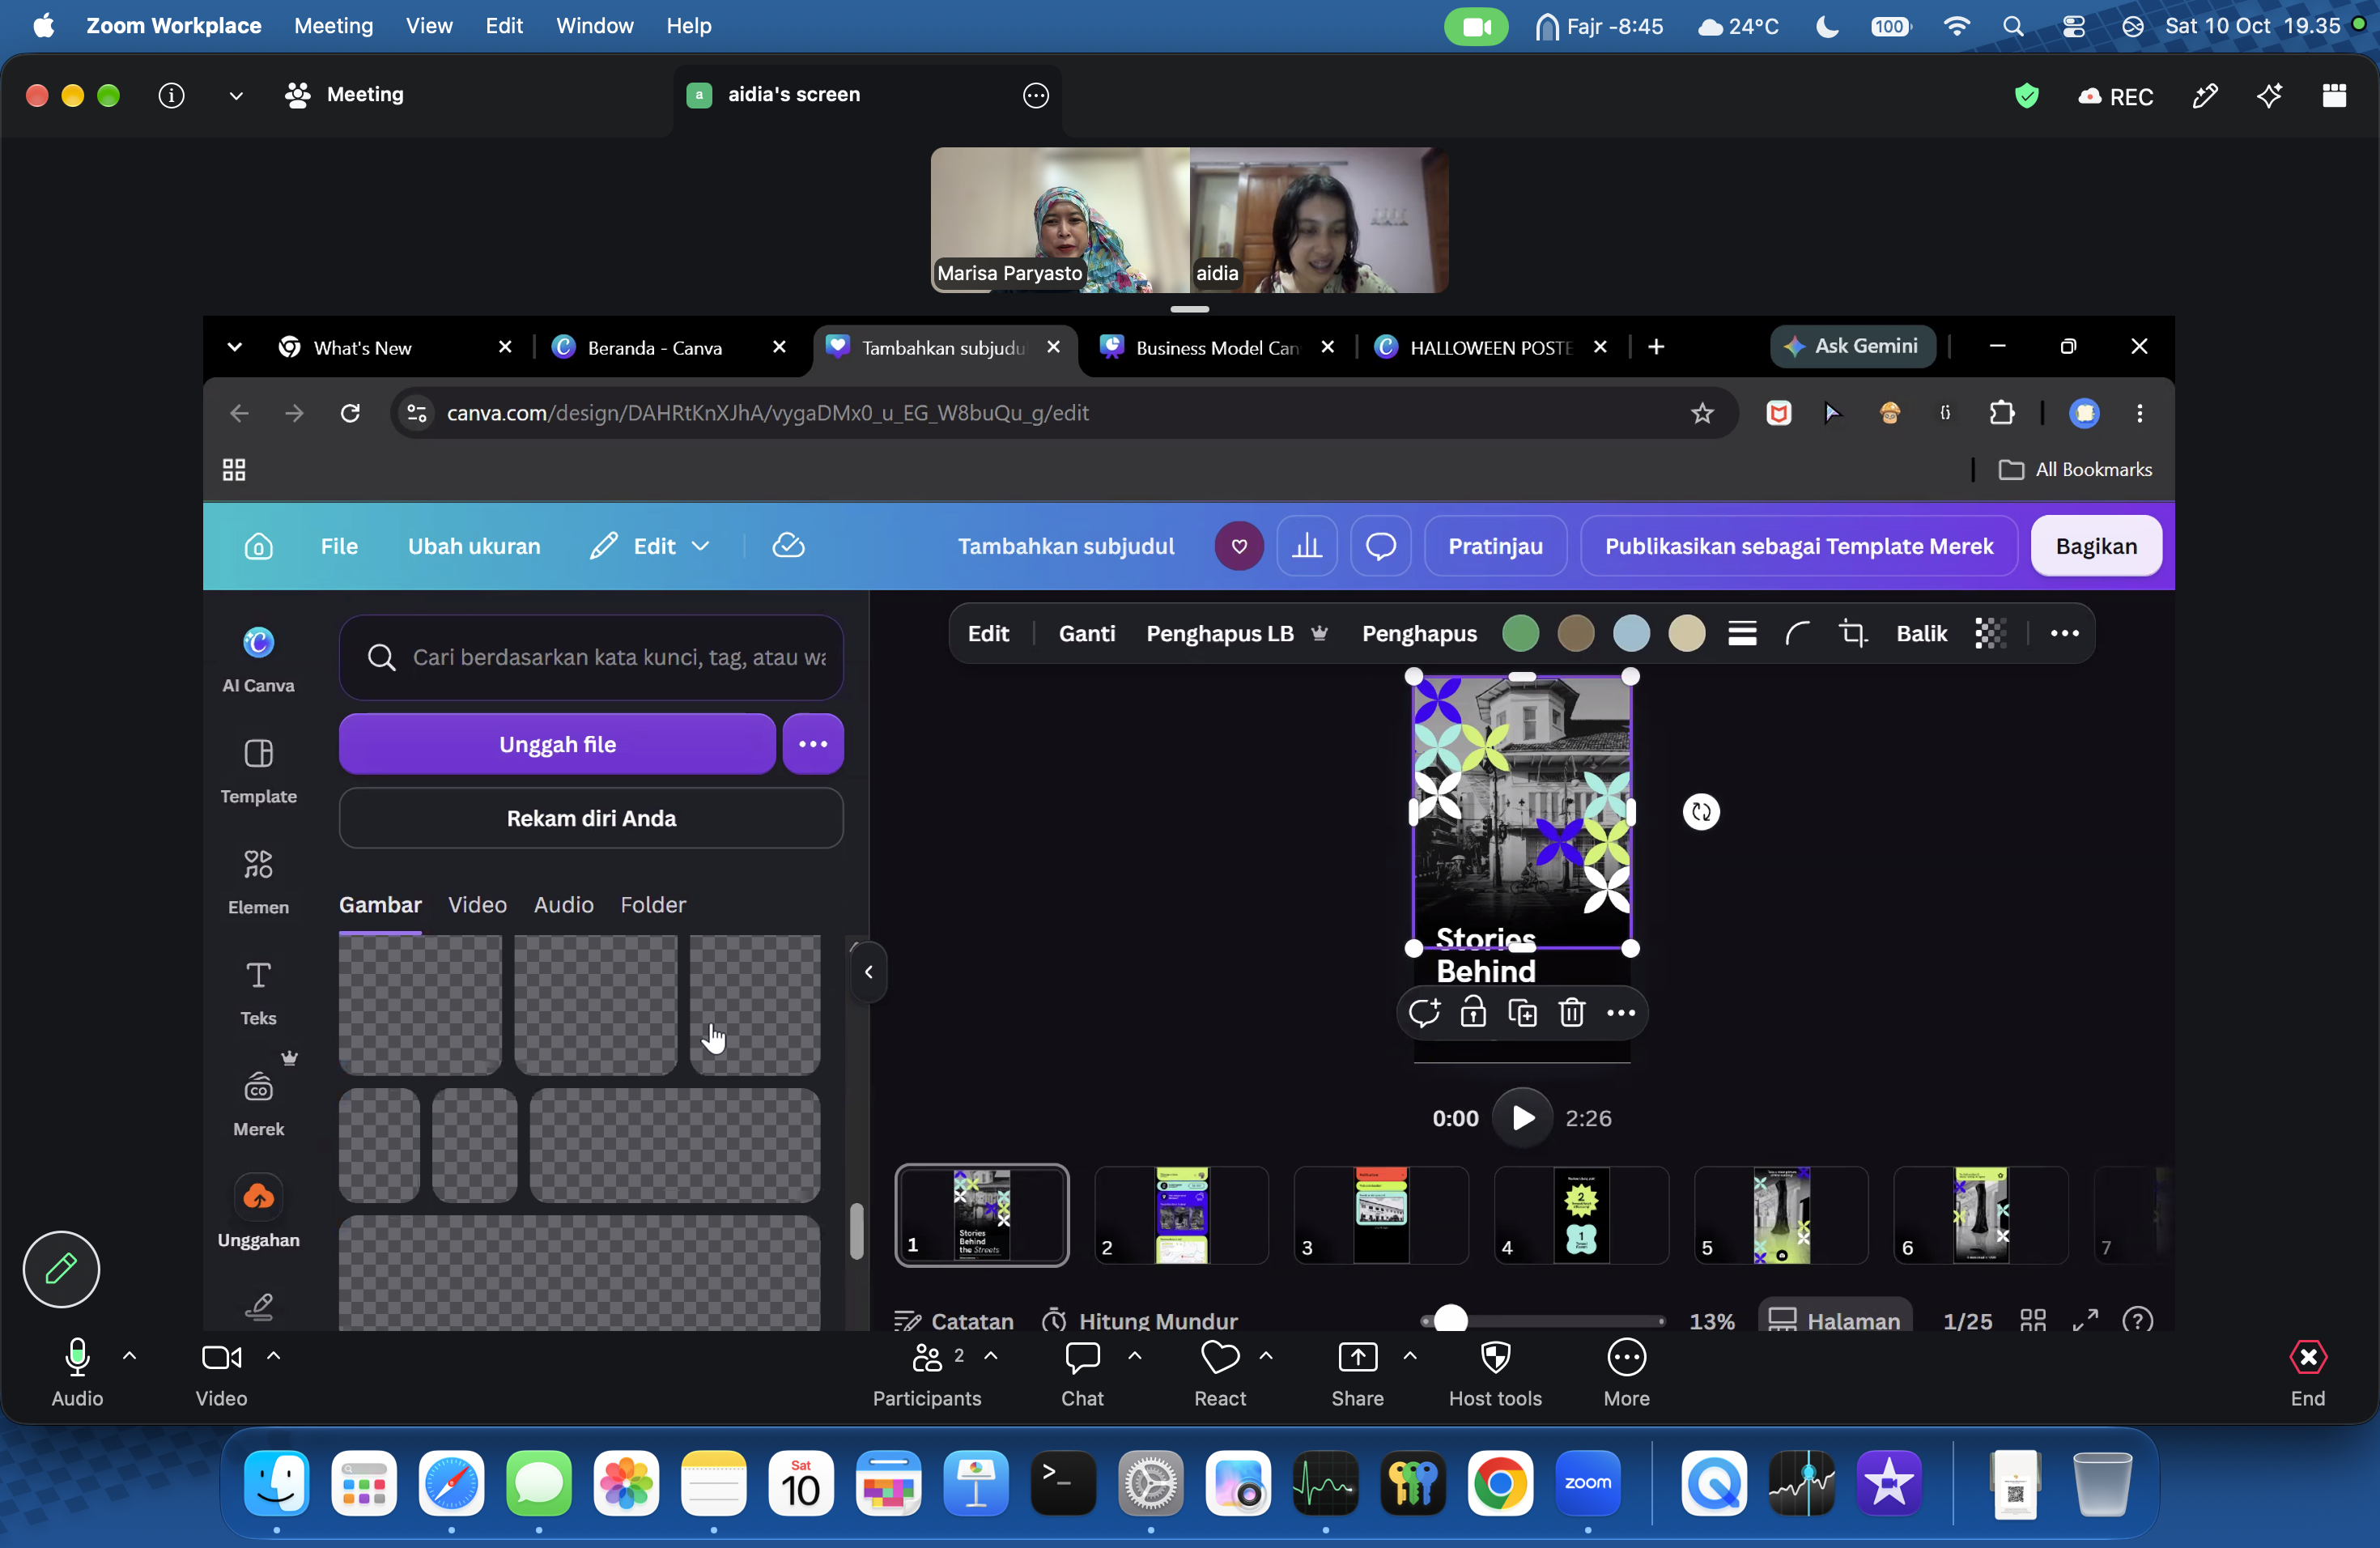Open the Unggahan uploads panel
Screen dimensions: 2380x1548
click(x=258, y=1212)
